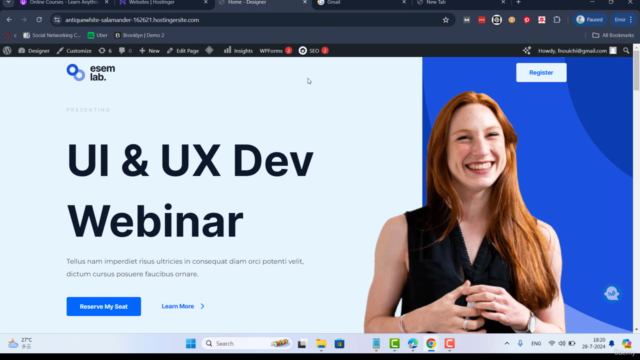Reload the page with the refresh icon
640x360 pixels.
(39, 20)
